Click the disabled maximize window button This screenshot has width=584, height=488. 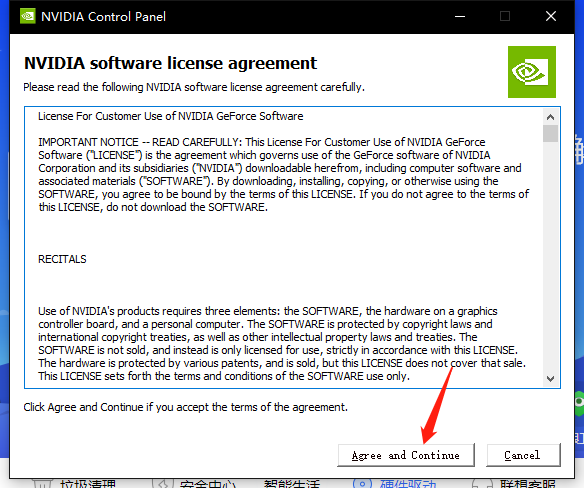tap(505, 16)
